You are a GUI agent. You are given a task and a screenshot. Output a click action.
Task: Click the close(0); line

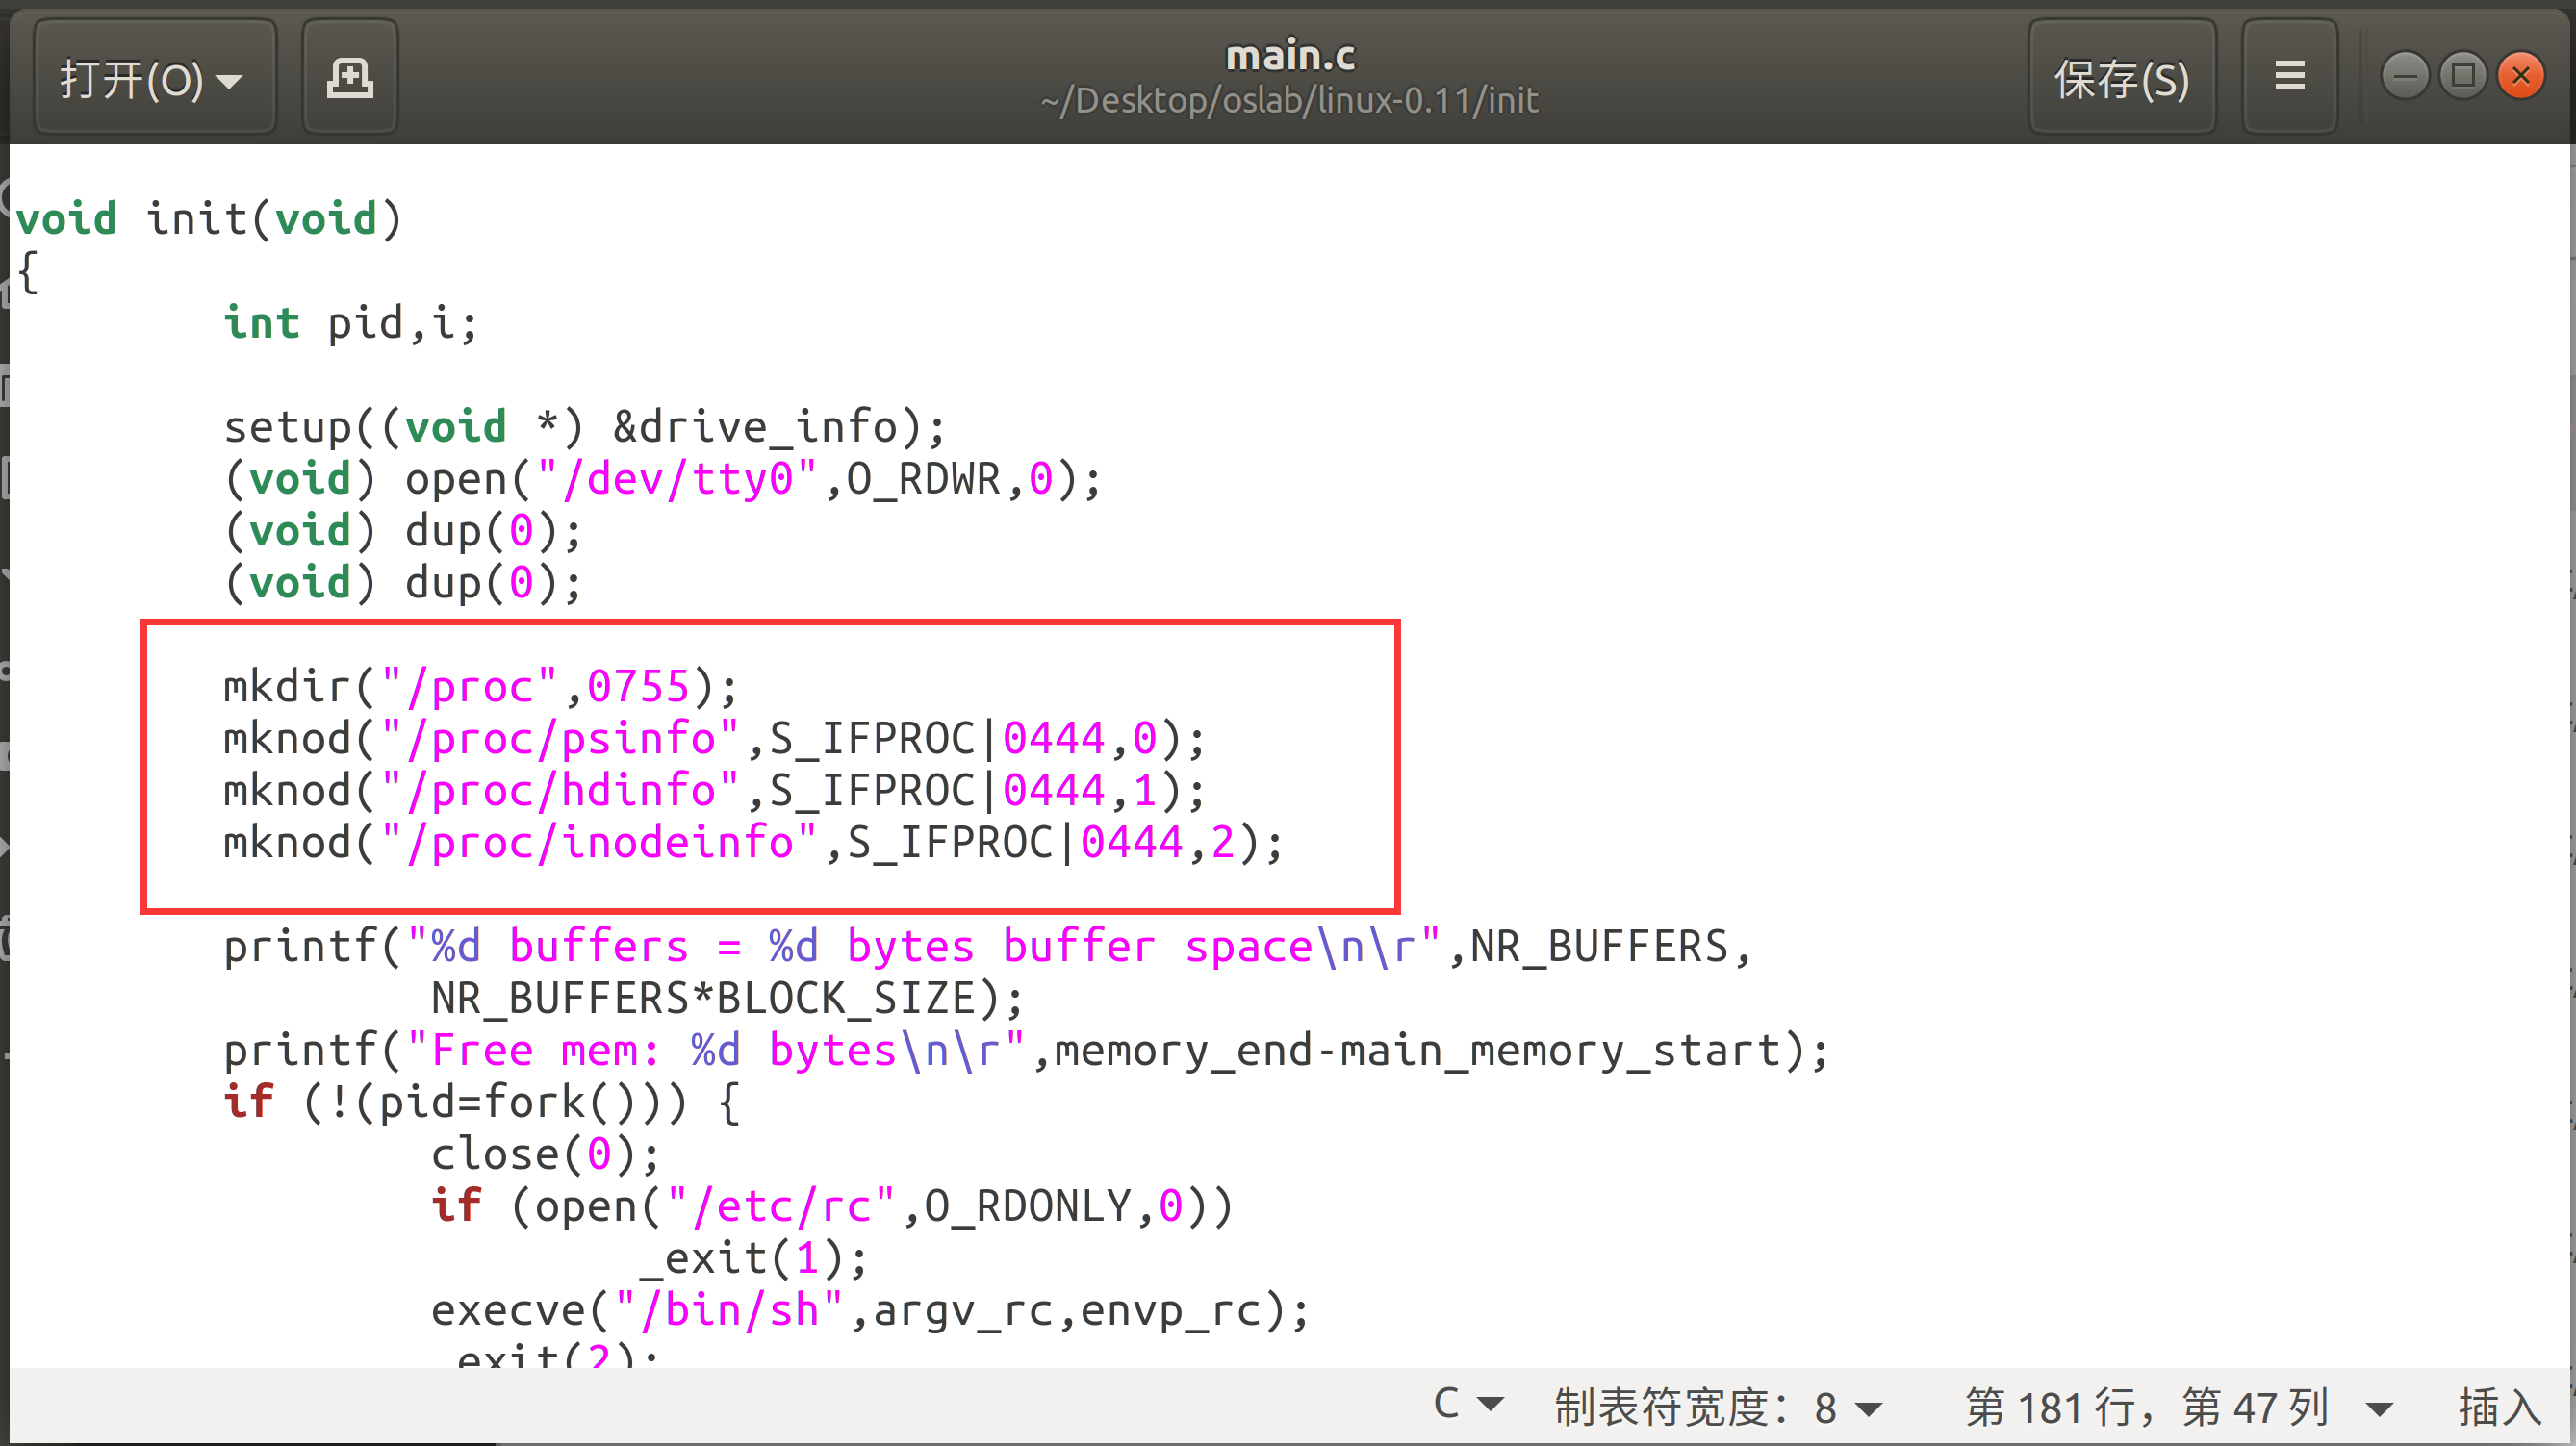(x=546, y=1155)
